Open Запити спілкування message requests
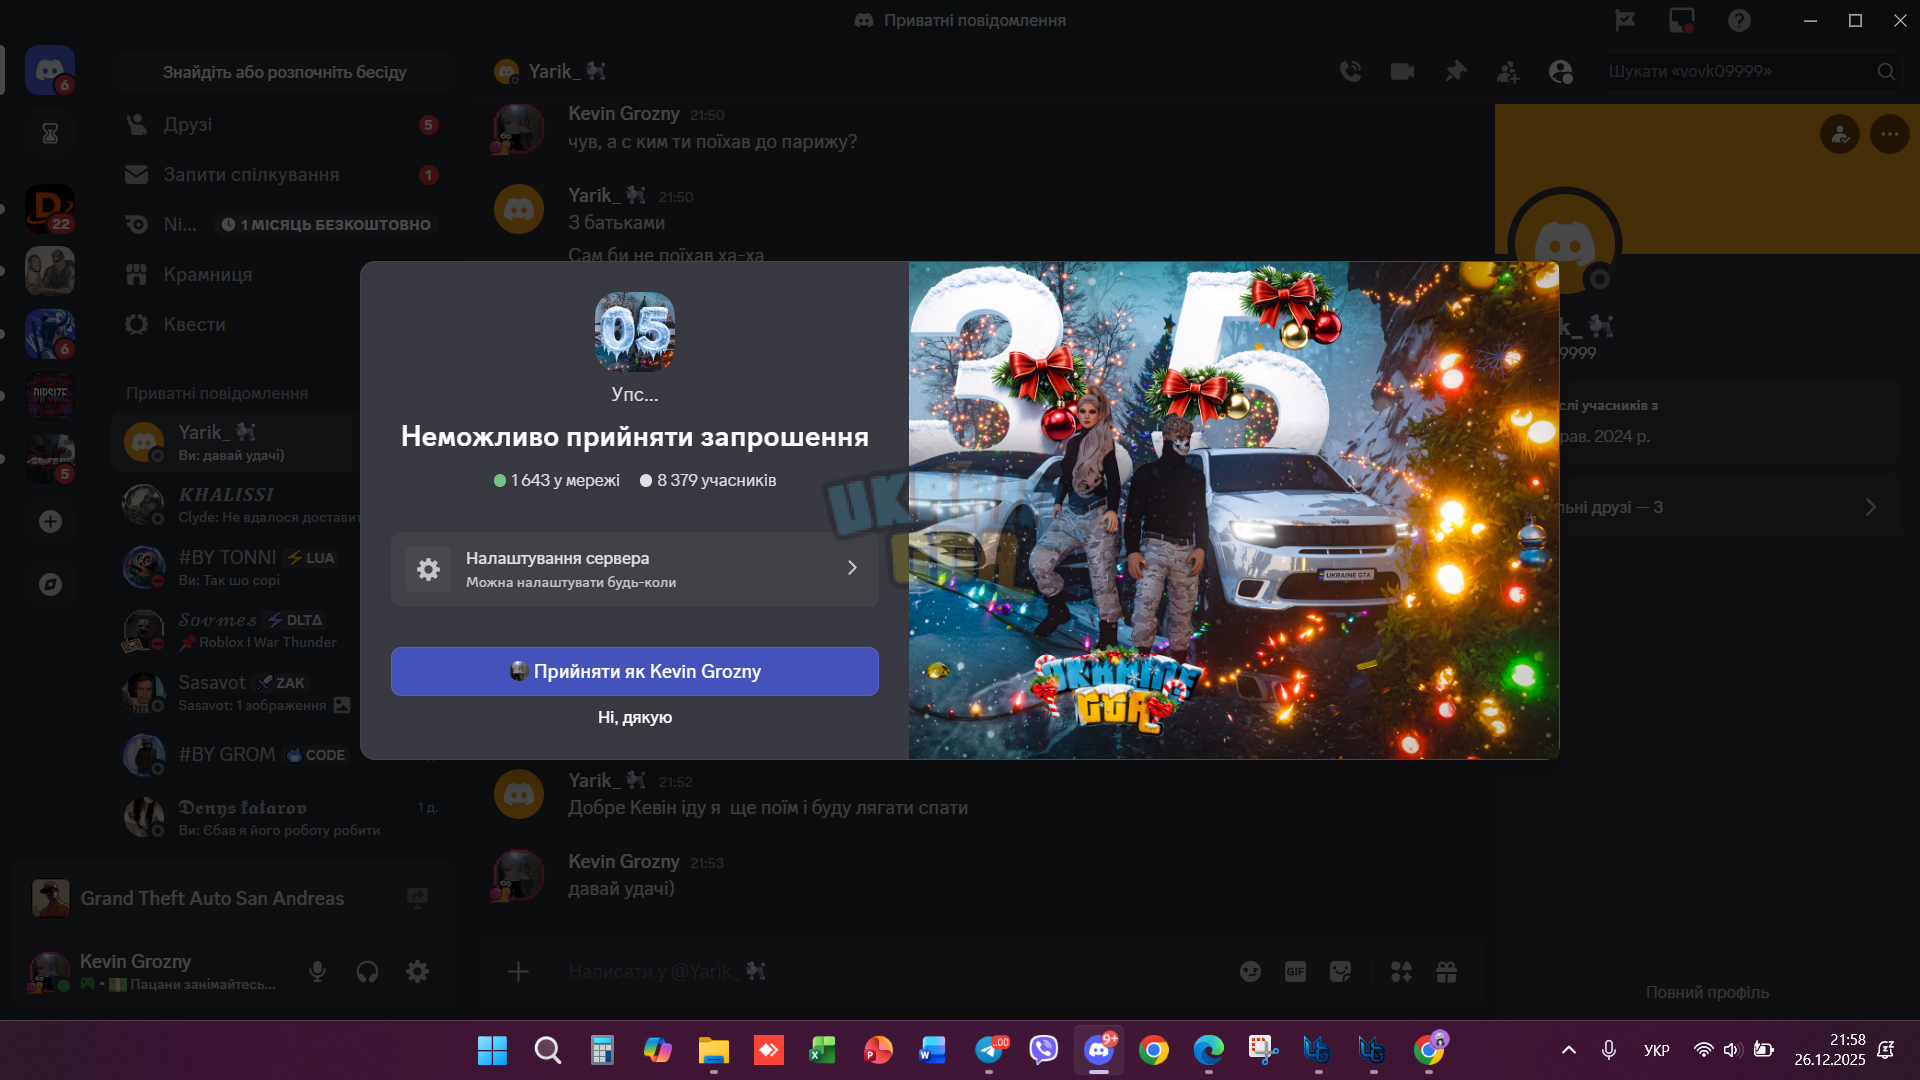Screen dimensions: 1920x1080 [x=282, y=175]
